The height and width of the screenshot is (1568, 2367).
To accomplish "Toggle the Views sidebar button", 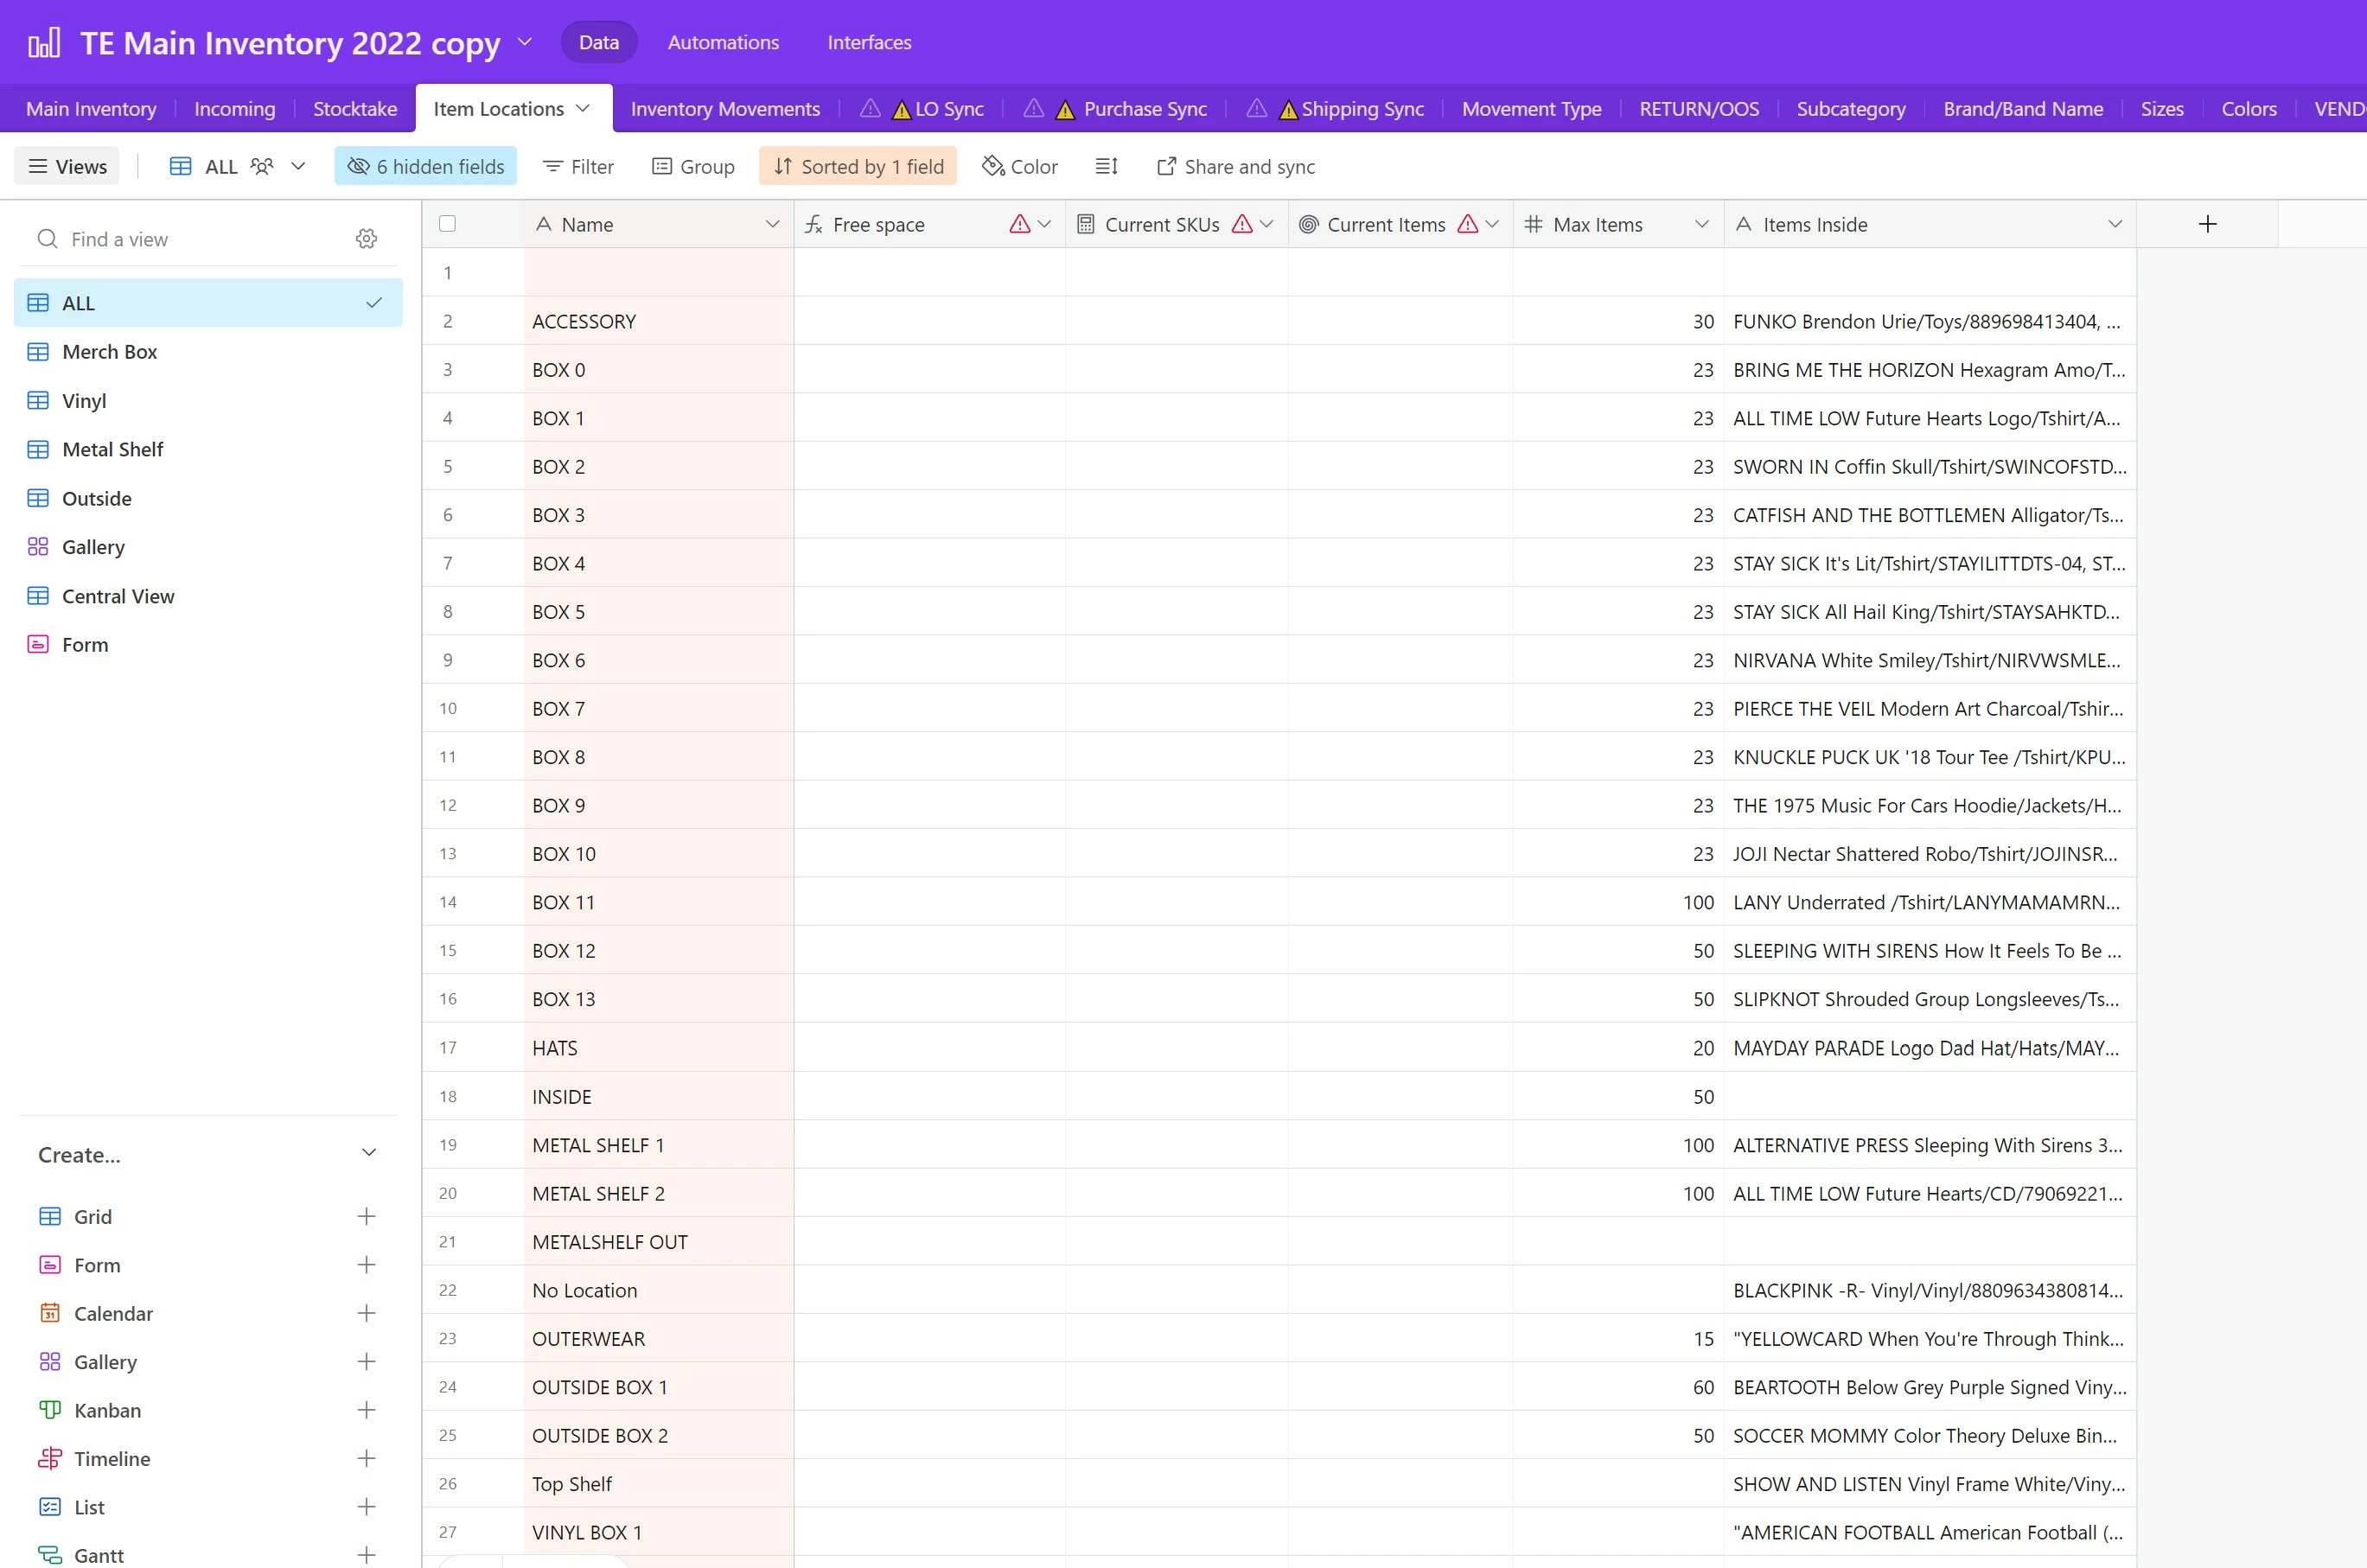I will 67,166.
